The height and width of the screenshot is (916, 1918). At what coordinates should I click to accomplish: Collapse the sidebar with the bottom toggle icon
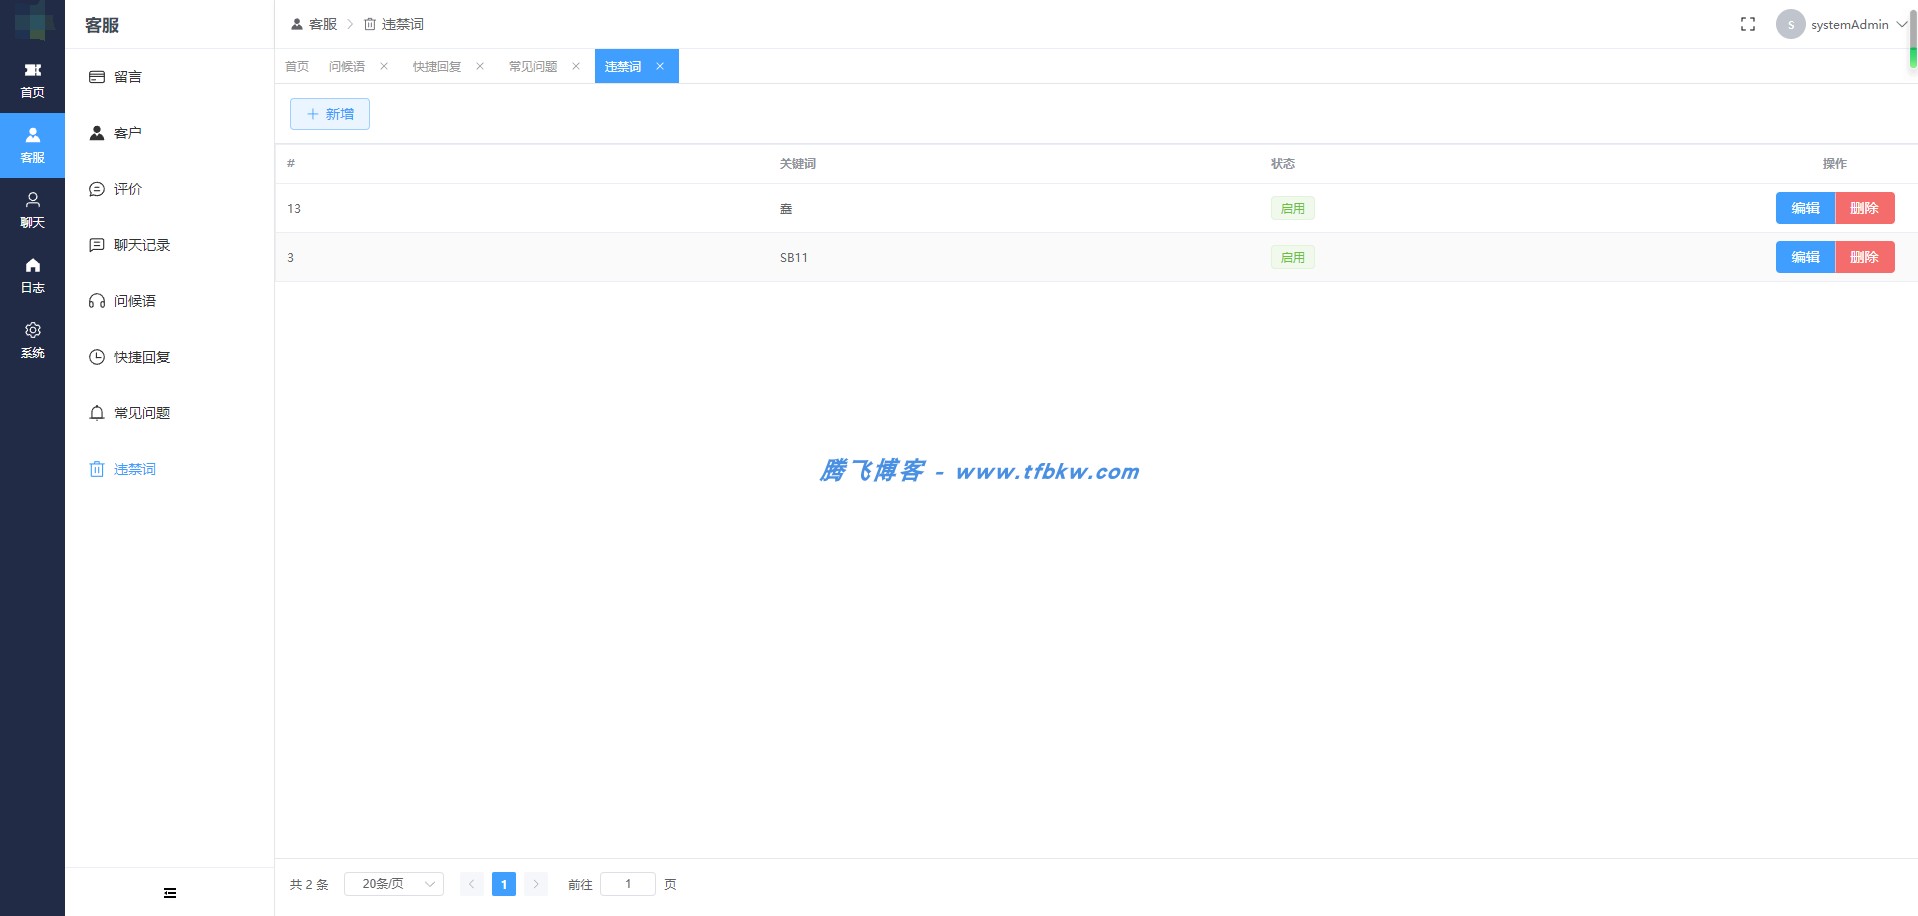[169, 892]
